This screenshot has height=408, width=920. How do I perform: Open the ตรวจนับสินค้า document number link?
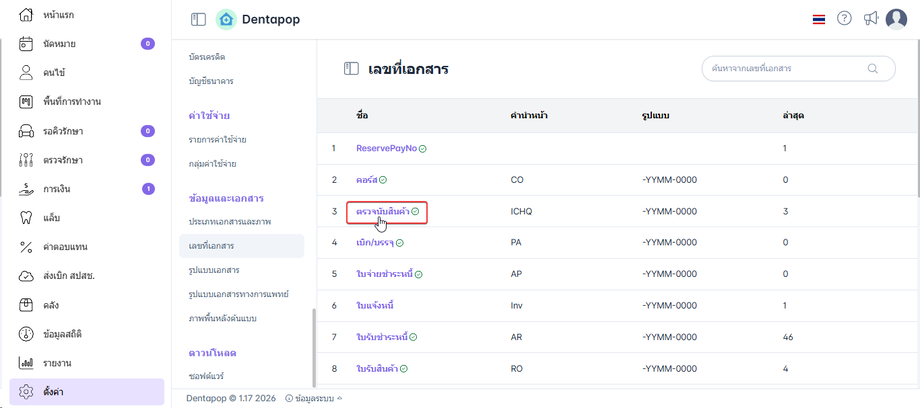click(383, 212)
